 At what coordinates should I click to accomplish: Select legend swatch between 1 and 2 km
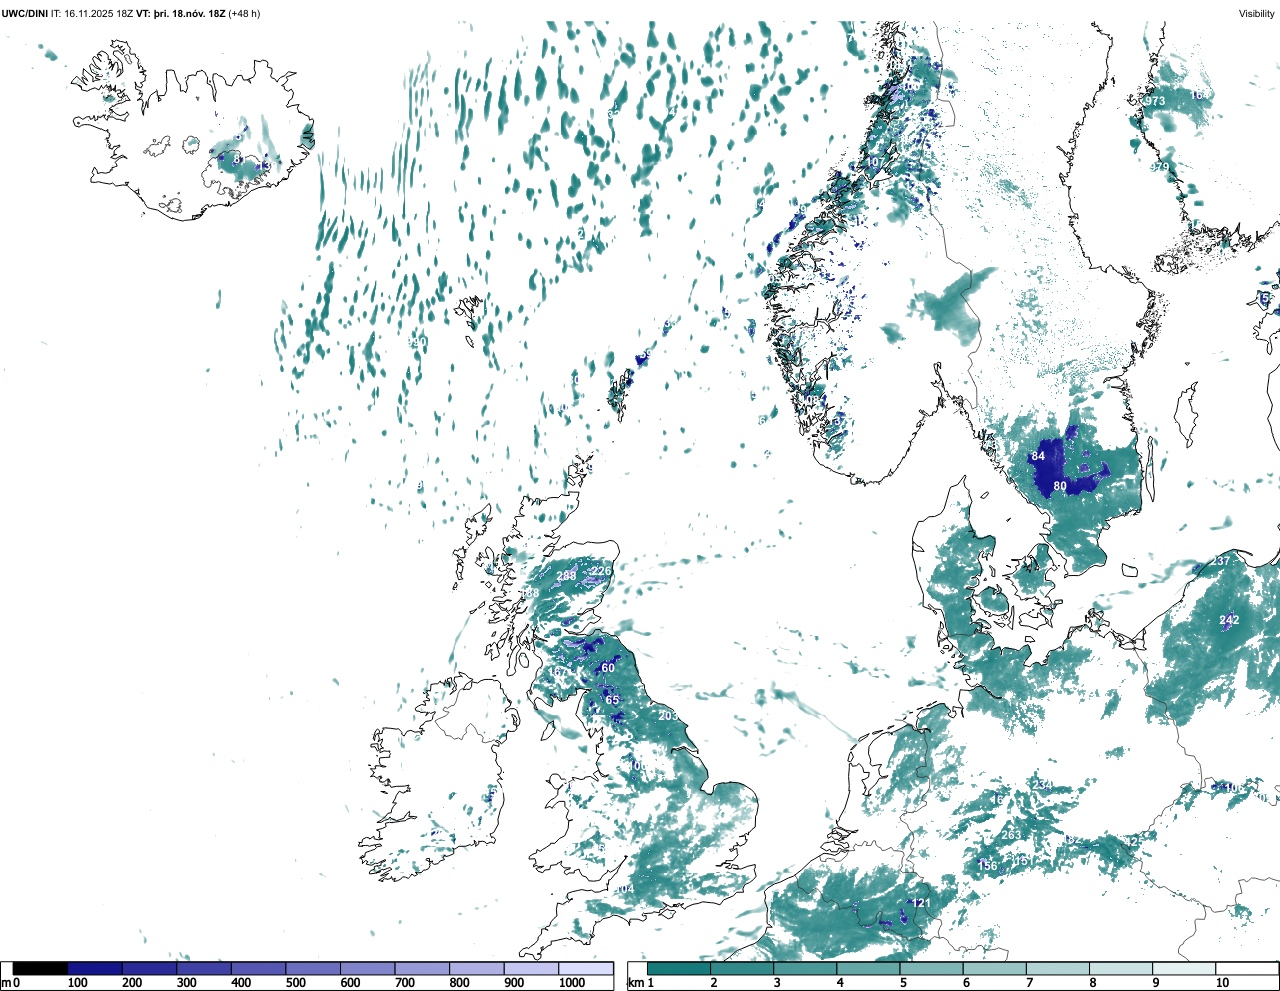(x=679, y=968)
